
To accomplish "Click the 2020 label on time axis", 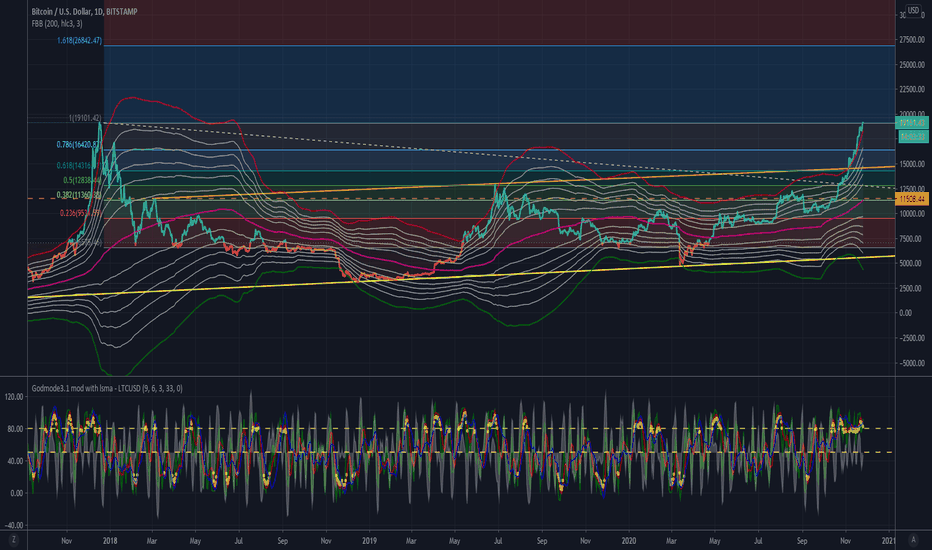I will (x=629, y=541).
